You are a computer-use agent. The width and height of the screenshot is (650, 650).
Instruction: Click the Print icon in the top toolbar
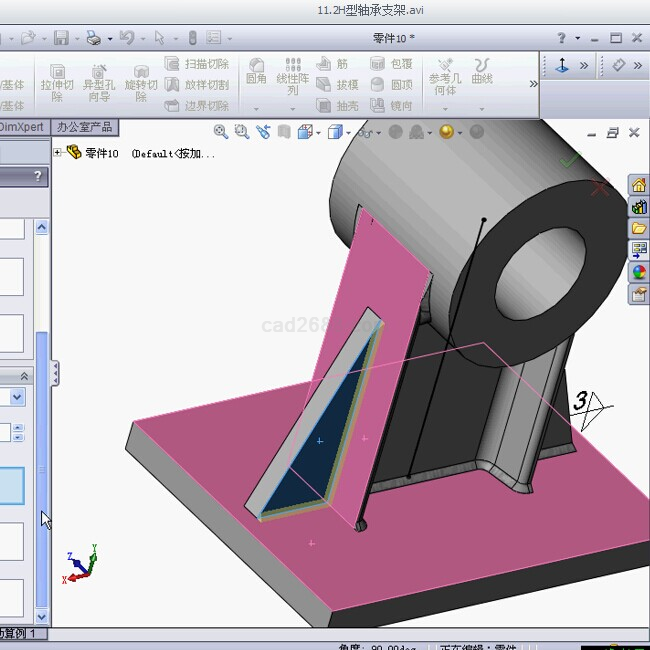tap(93, 38)
